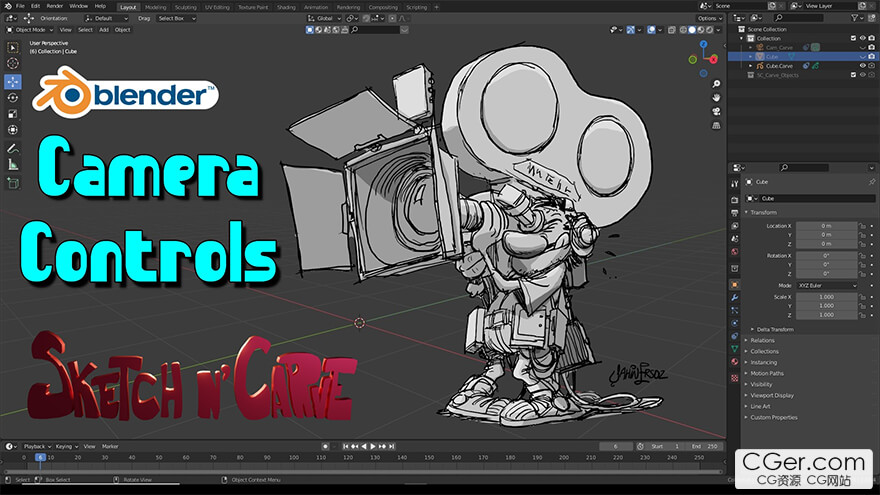
Task: Click the viewport zoom magnifier icon
Action: click(x=716, y=84)
